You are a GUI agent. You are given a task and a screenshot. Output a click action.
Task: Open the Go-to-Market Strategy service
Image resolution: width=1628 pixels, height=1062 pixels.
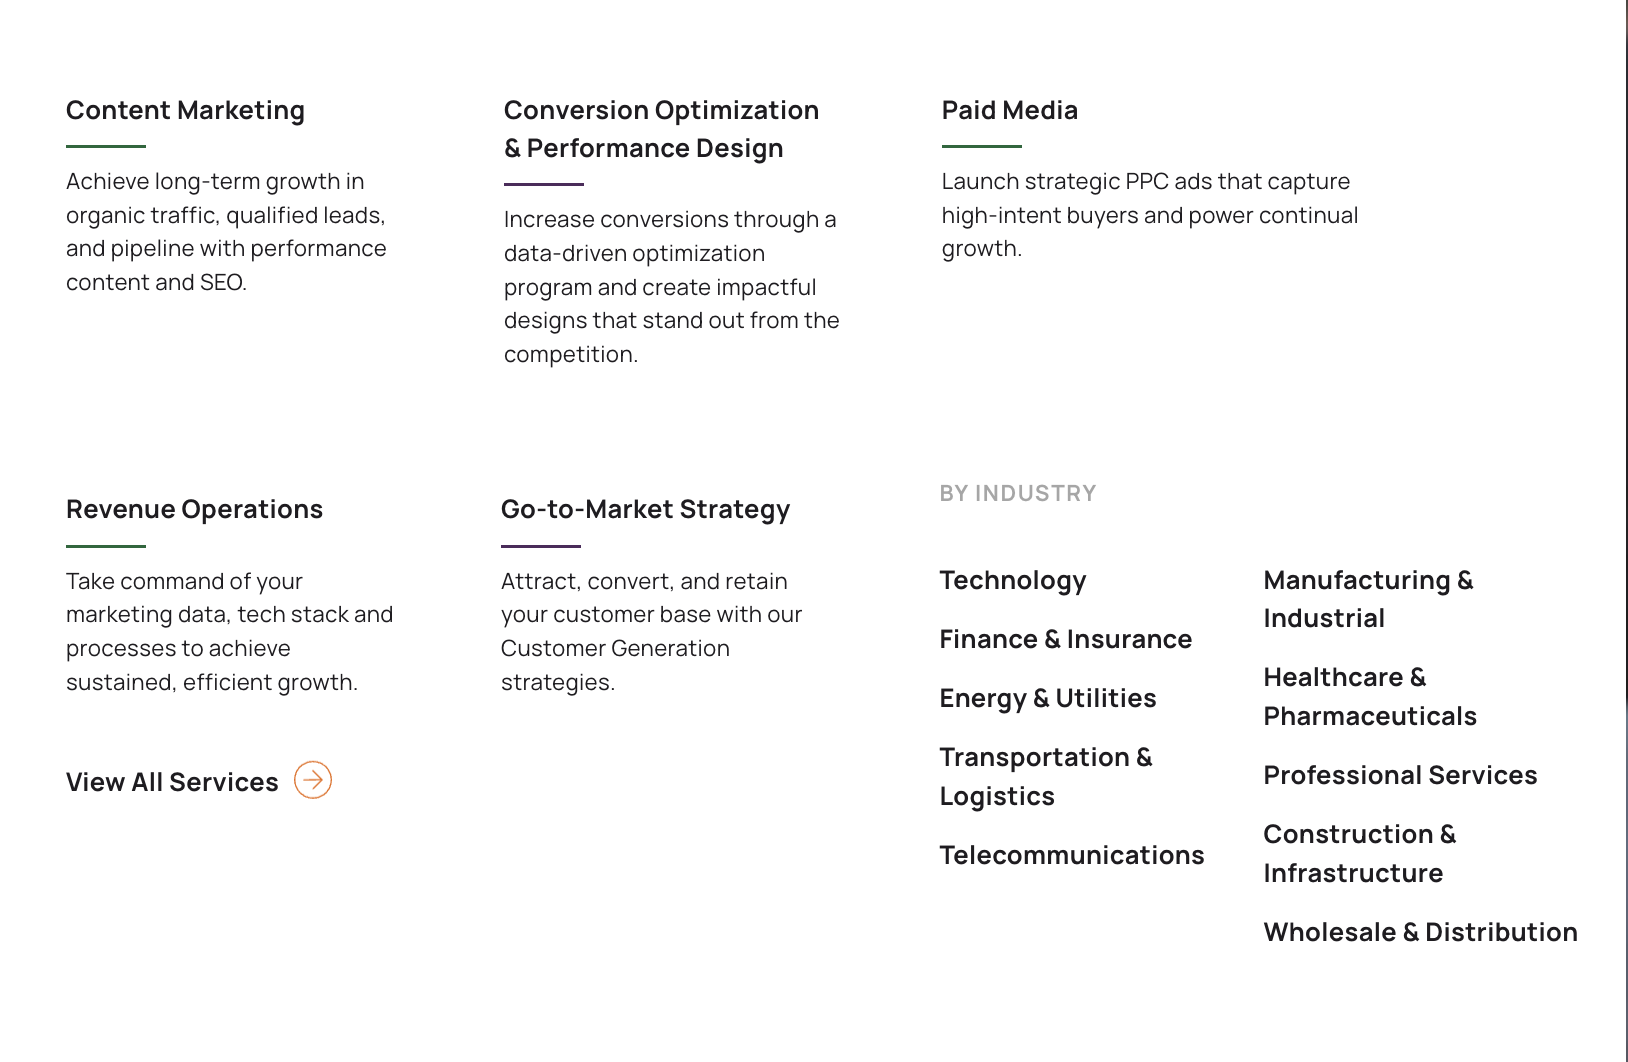(645, 509)
